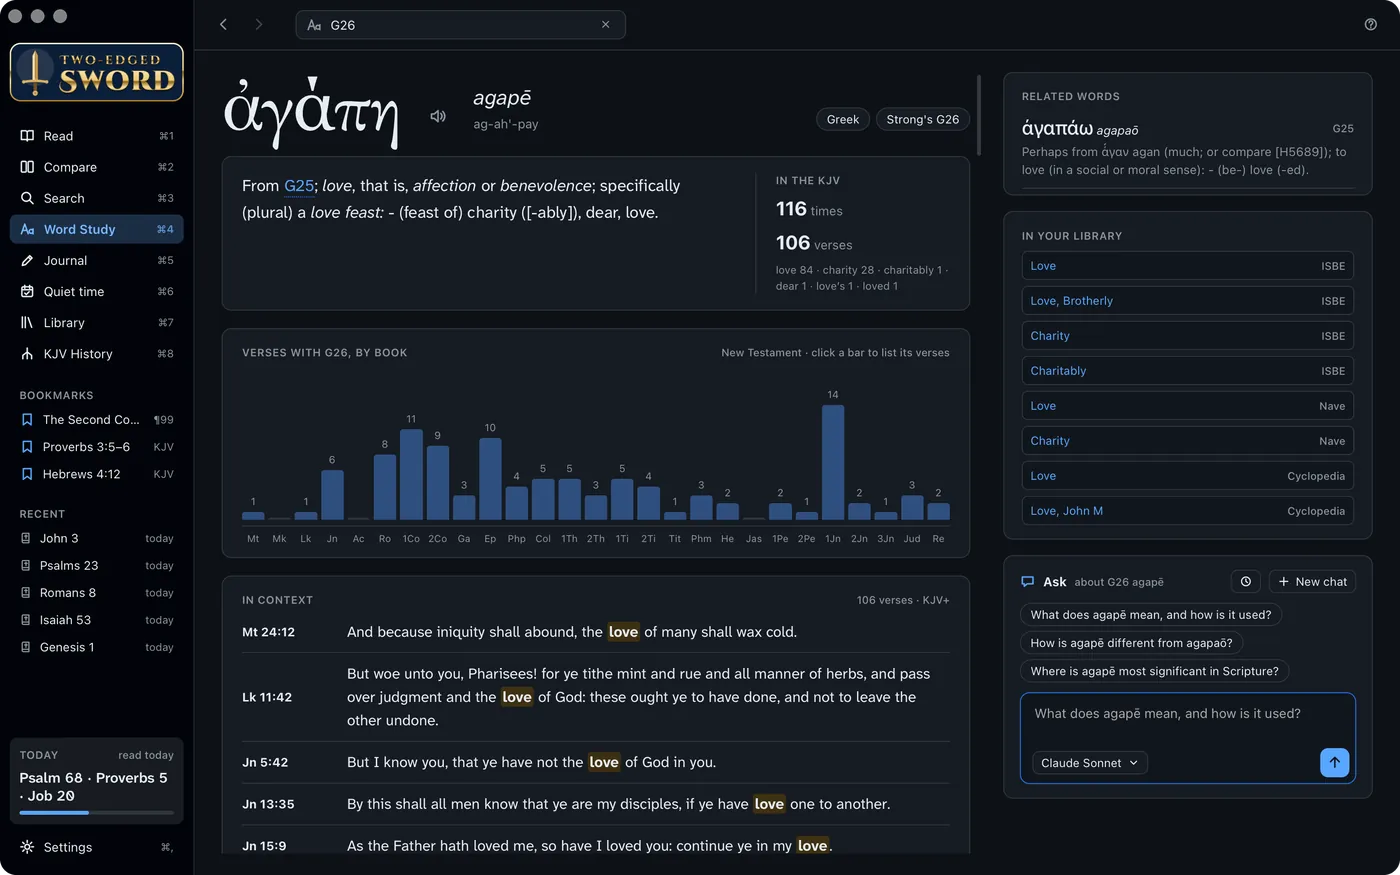1400x875 pixels.
Task: Pick suggestion 'How is agapē different from agapaō?'
Action: coord(1131,643)
